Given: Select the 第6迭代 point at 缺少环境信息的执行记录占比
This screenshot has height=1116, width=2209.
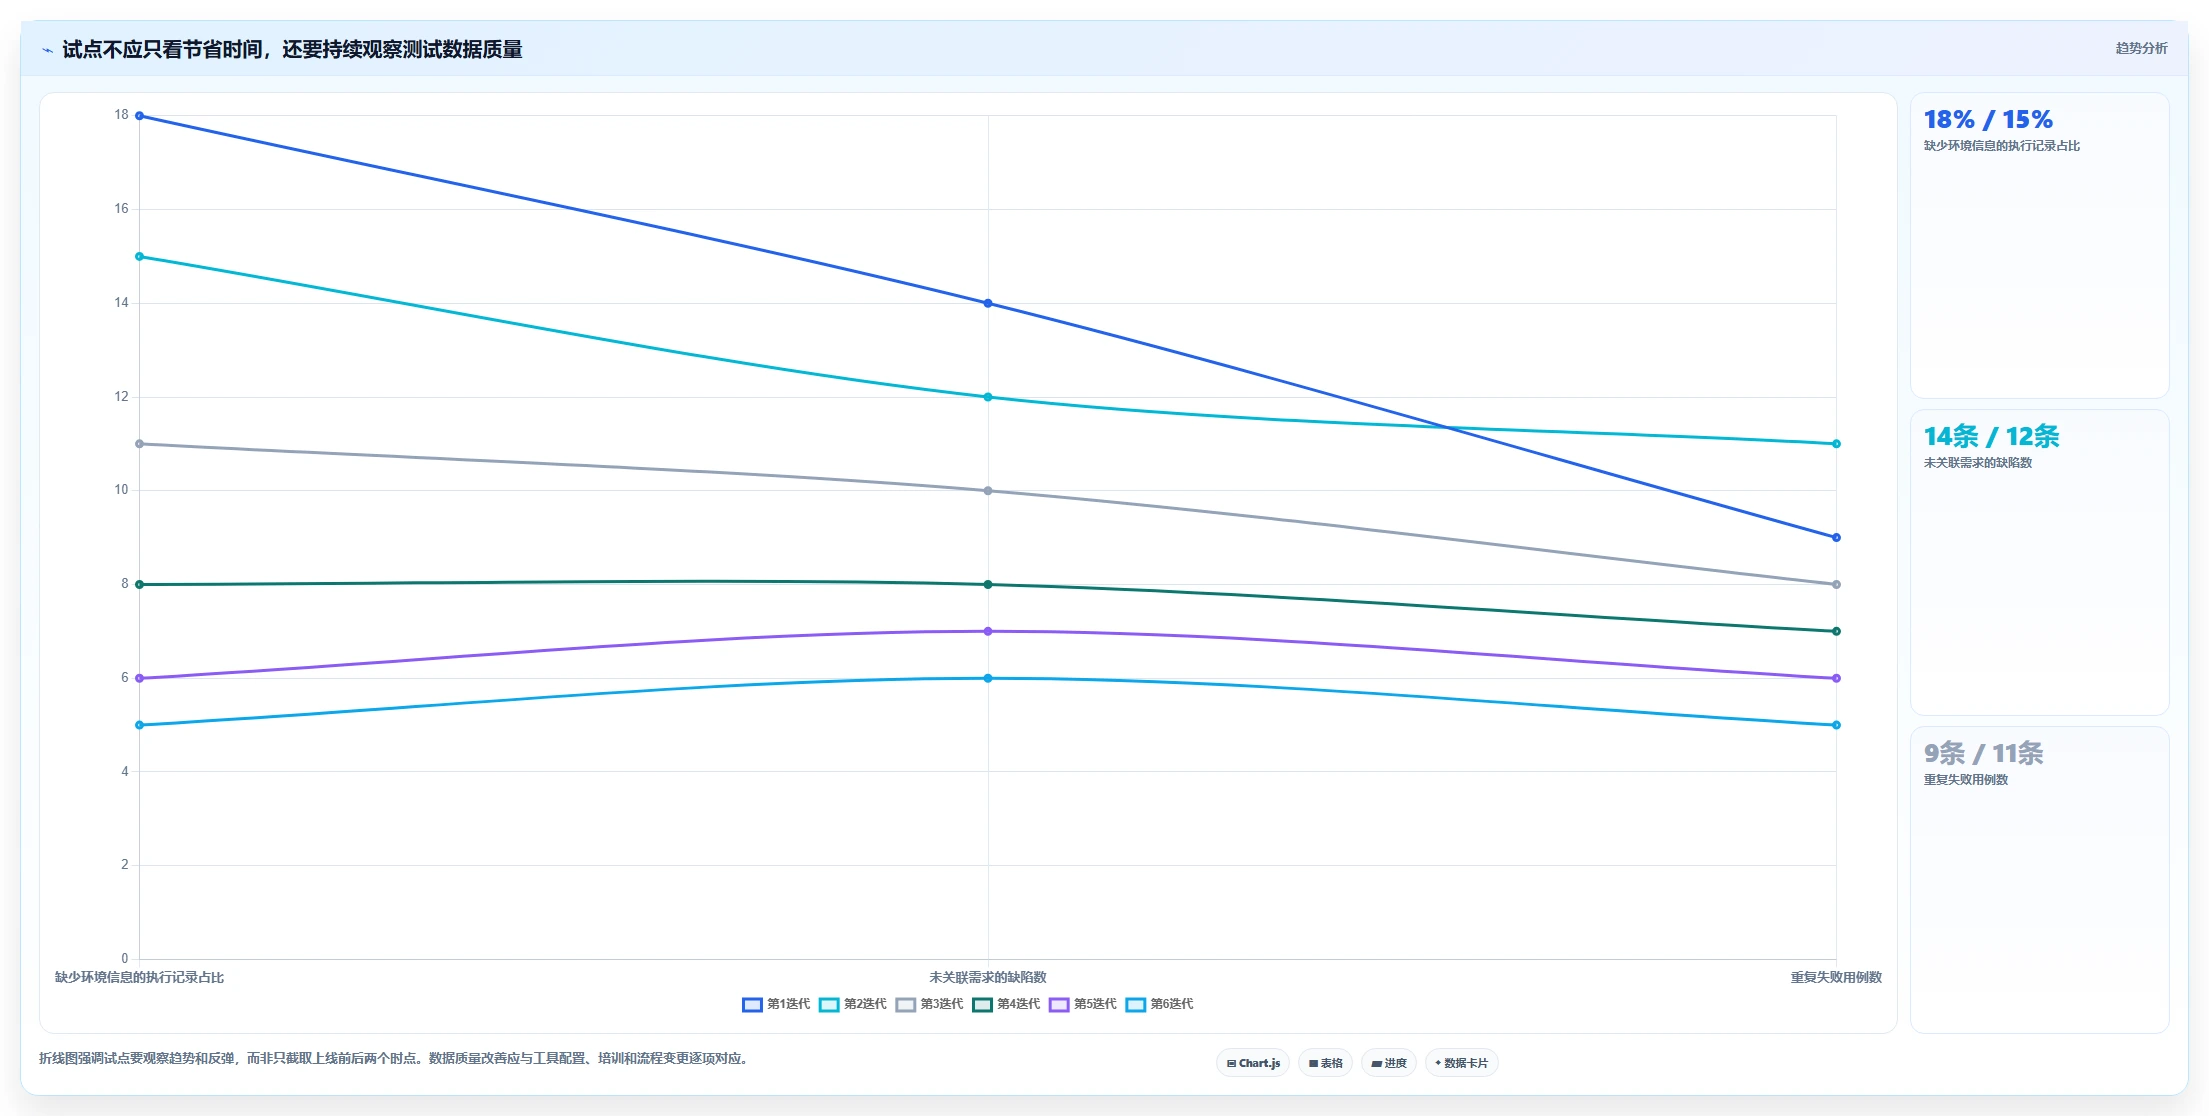Looking at the screenshot, I should 139,725.
